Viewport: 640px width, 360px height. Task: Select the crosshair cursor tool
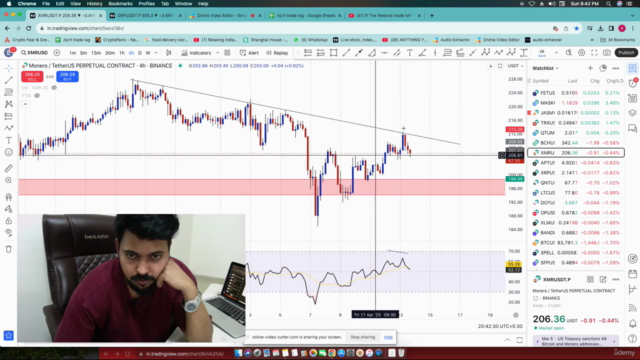(9, 68)
